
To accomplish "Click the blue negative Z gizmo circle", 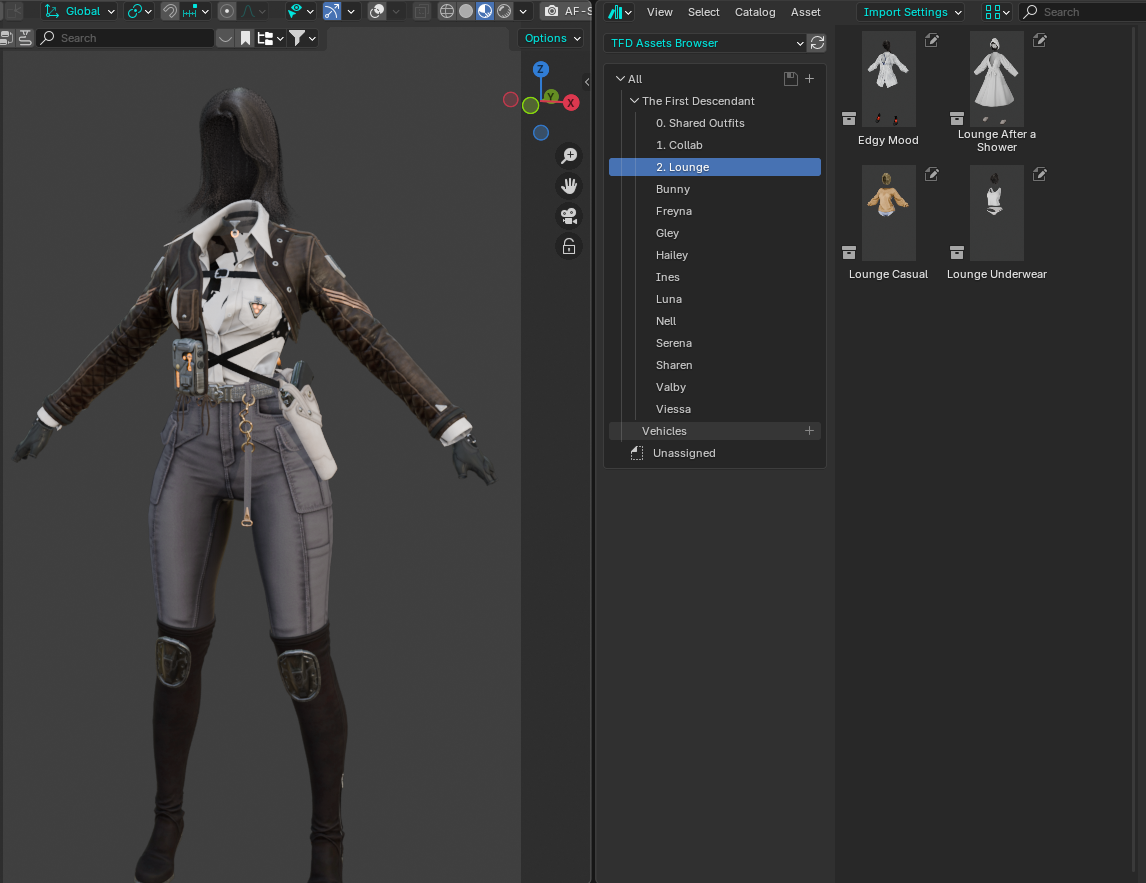I will point(541,132).
